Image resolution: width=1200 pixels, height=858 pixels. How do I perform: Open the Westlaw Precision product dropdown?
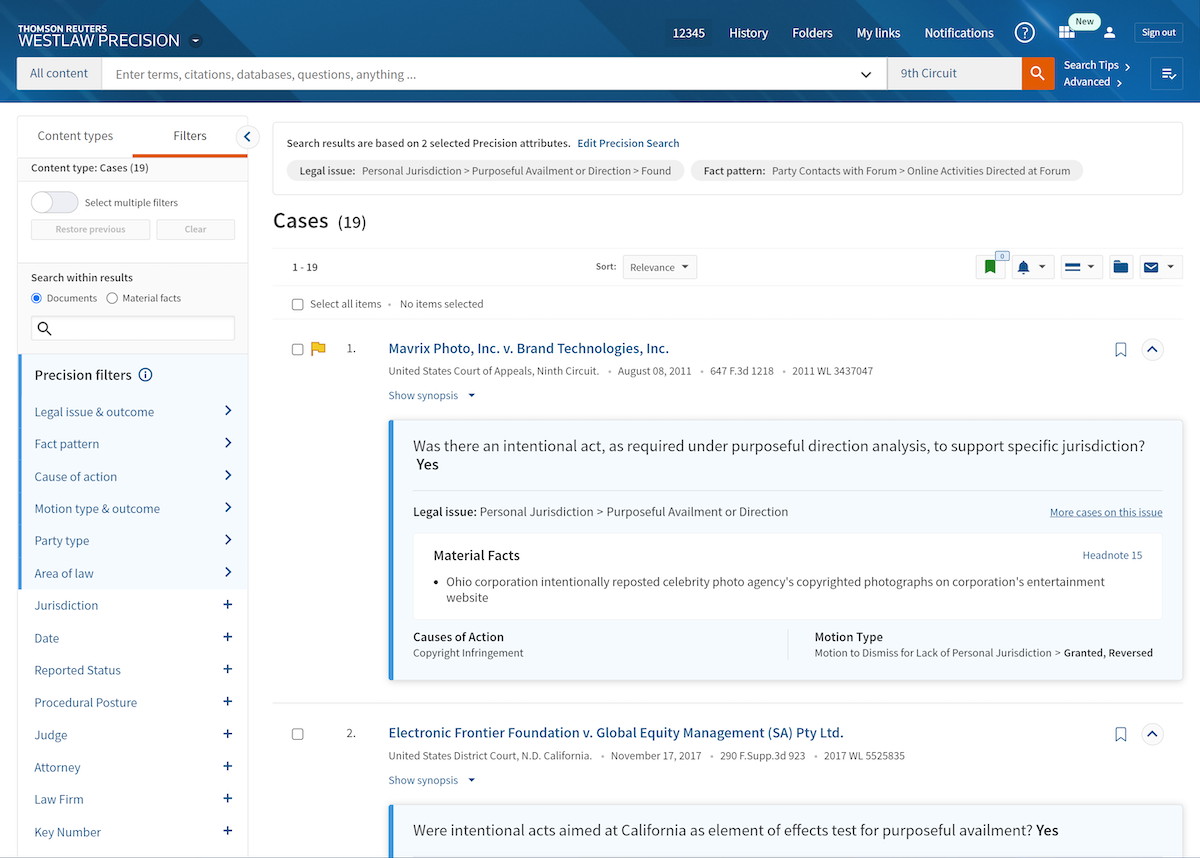[x=196, y=41]
